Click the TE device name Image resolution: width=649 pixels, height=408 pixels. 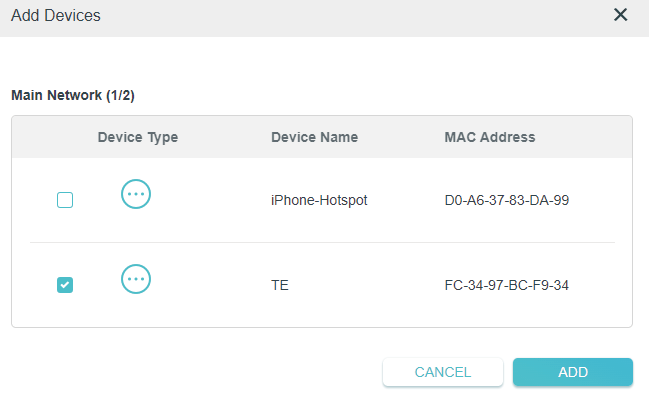280,285
